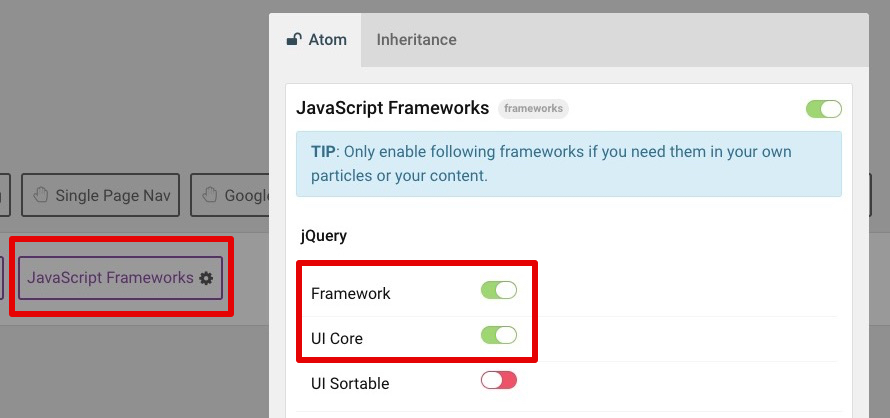This screenshot has height=418, width=890.
Task: Switch to the Inheritance tab
Action: coord(417,40)
